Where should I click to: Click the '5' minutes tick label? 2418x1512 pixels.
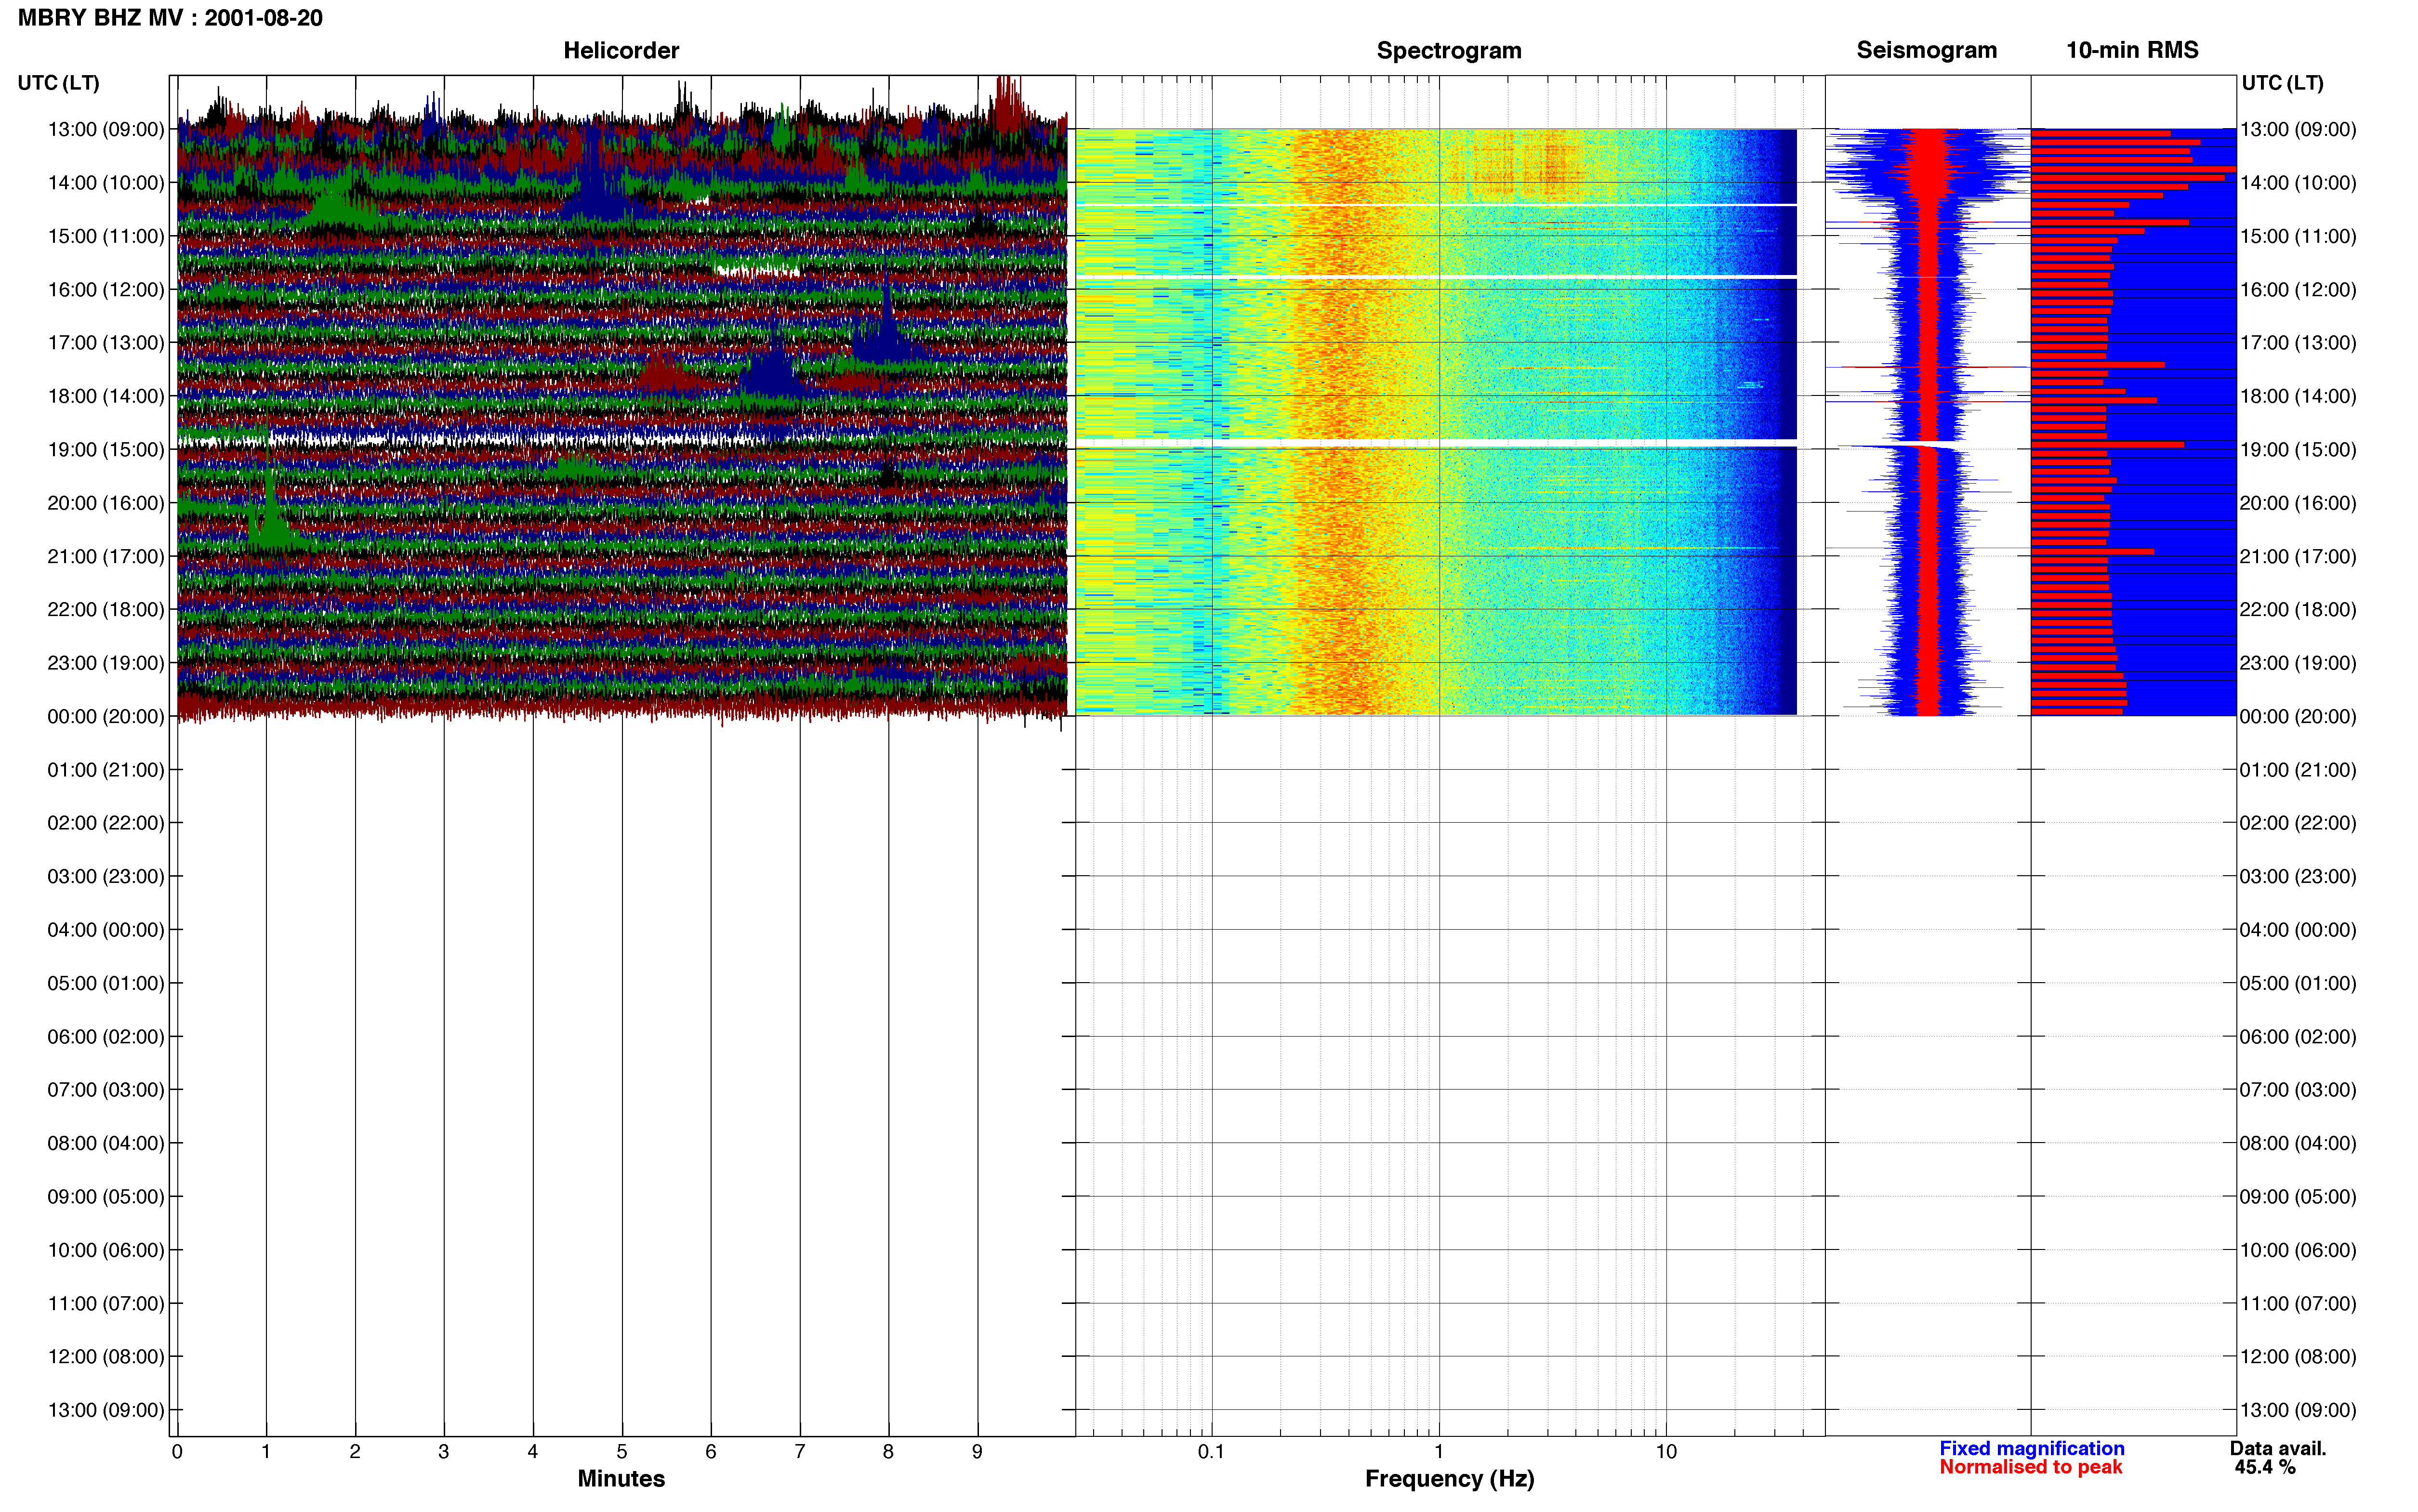(x=622, y=1452)
